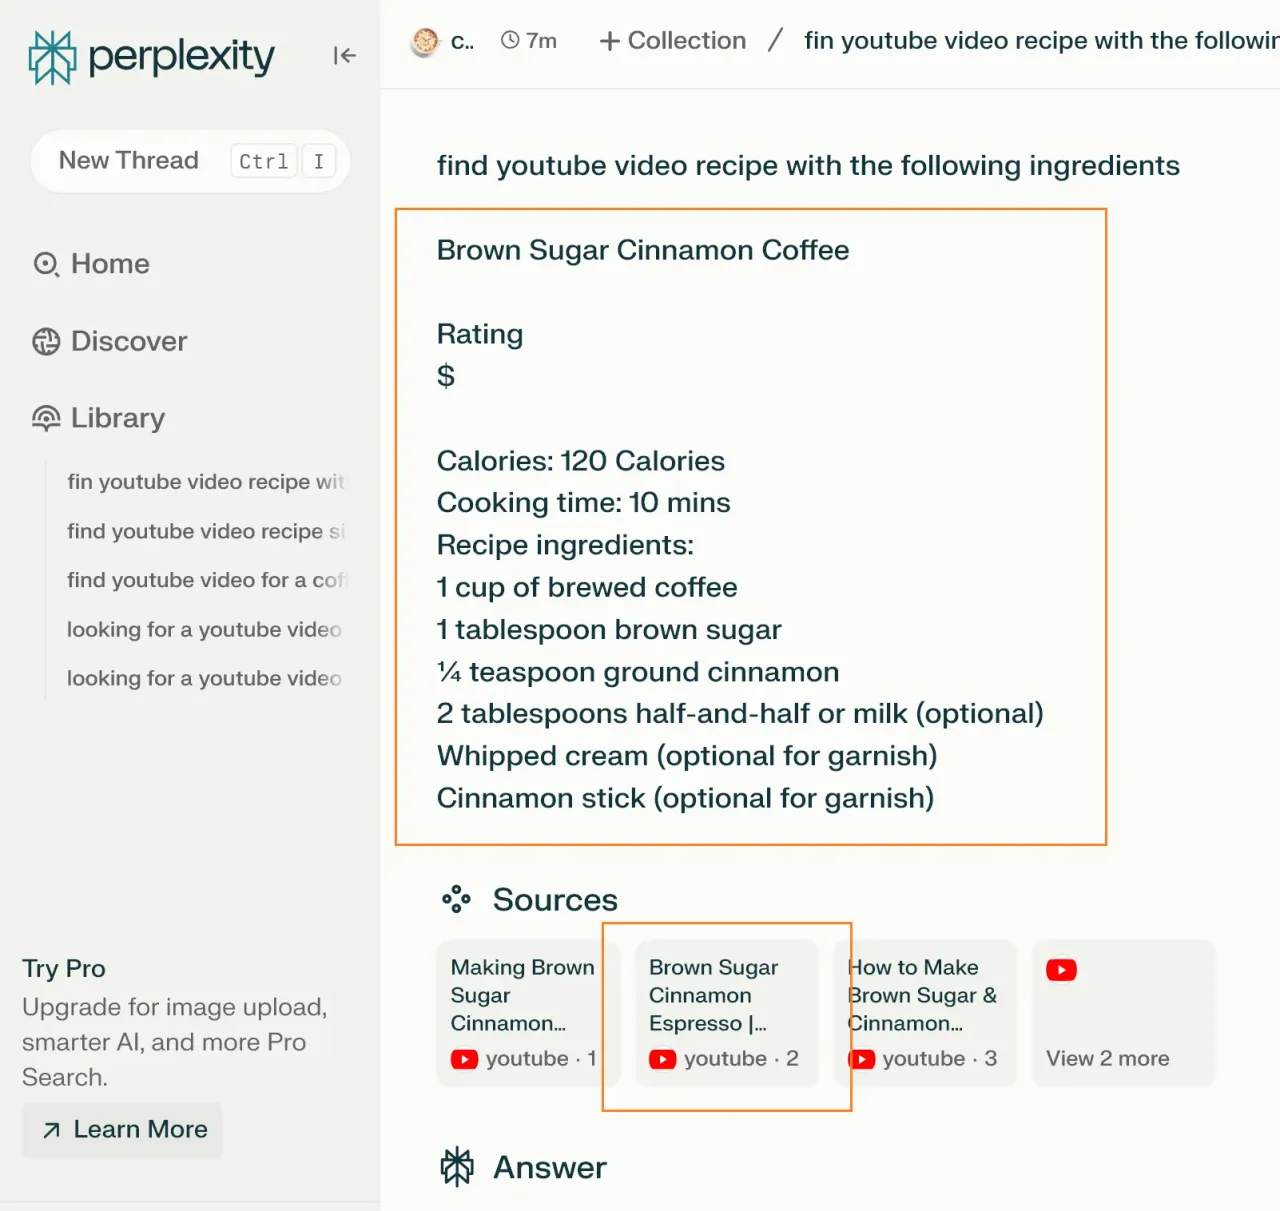This screenshot has width=1280, height=1211.
Task: Click the YouTube icon in View 2 more card
Action: (x=1061, y=970)
